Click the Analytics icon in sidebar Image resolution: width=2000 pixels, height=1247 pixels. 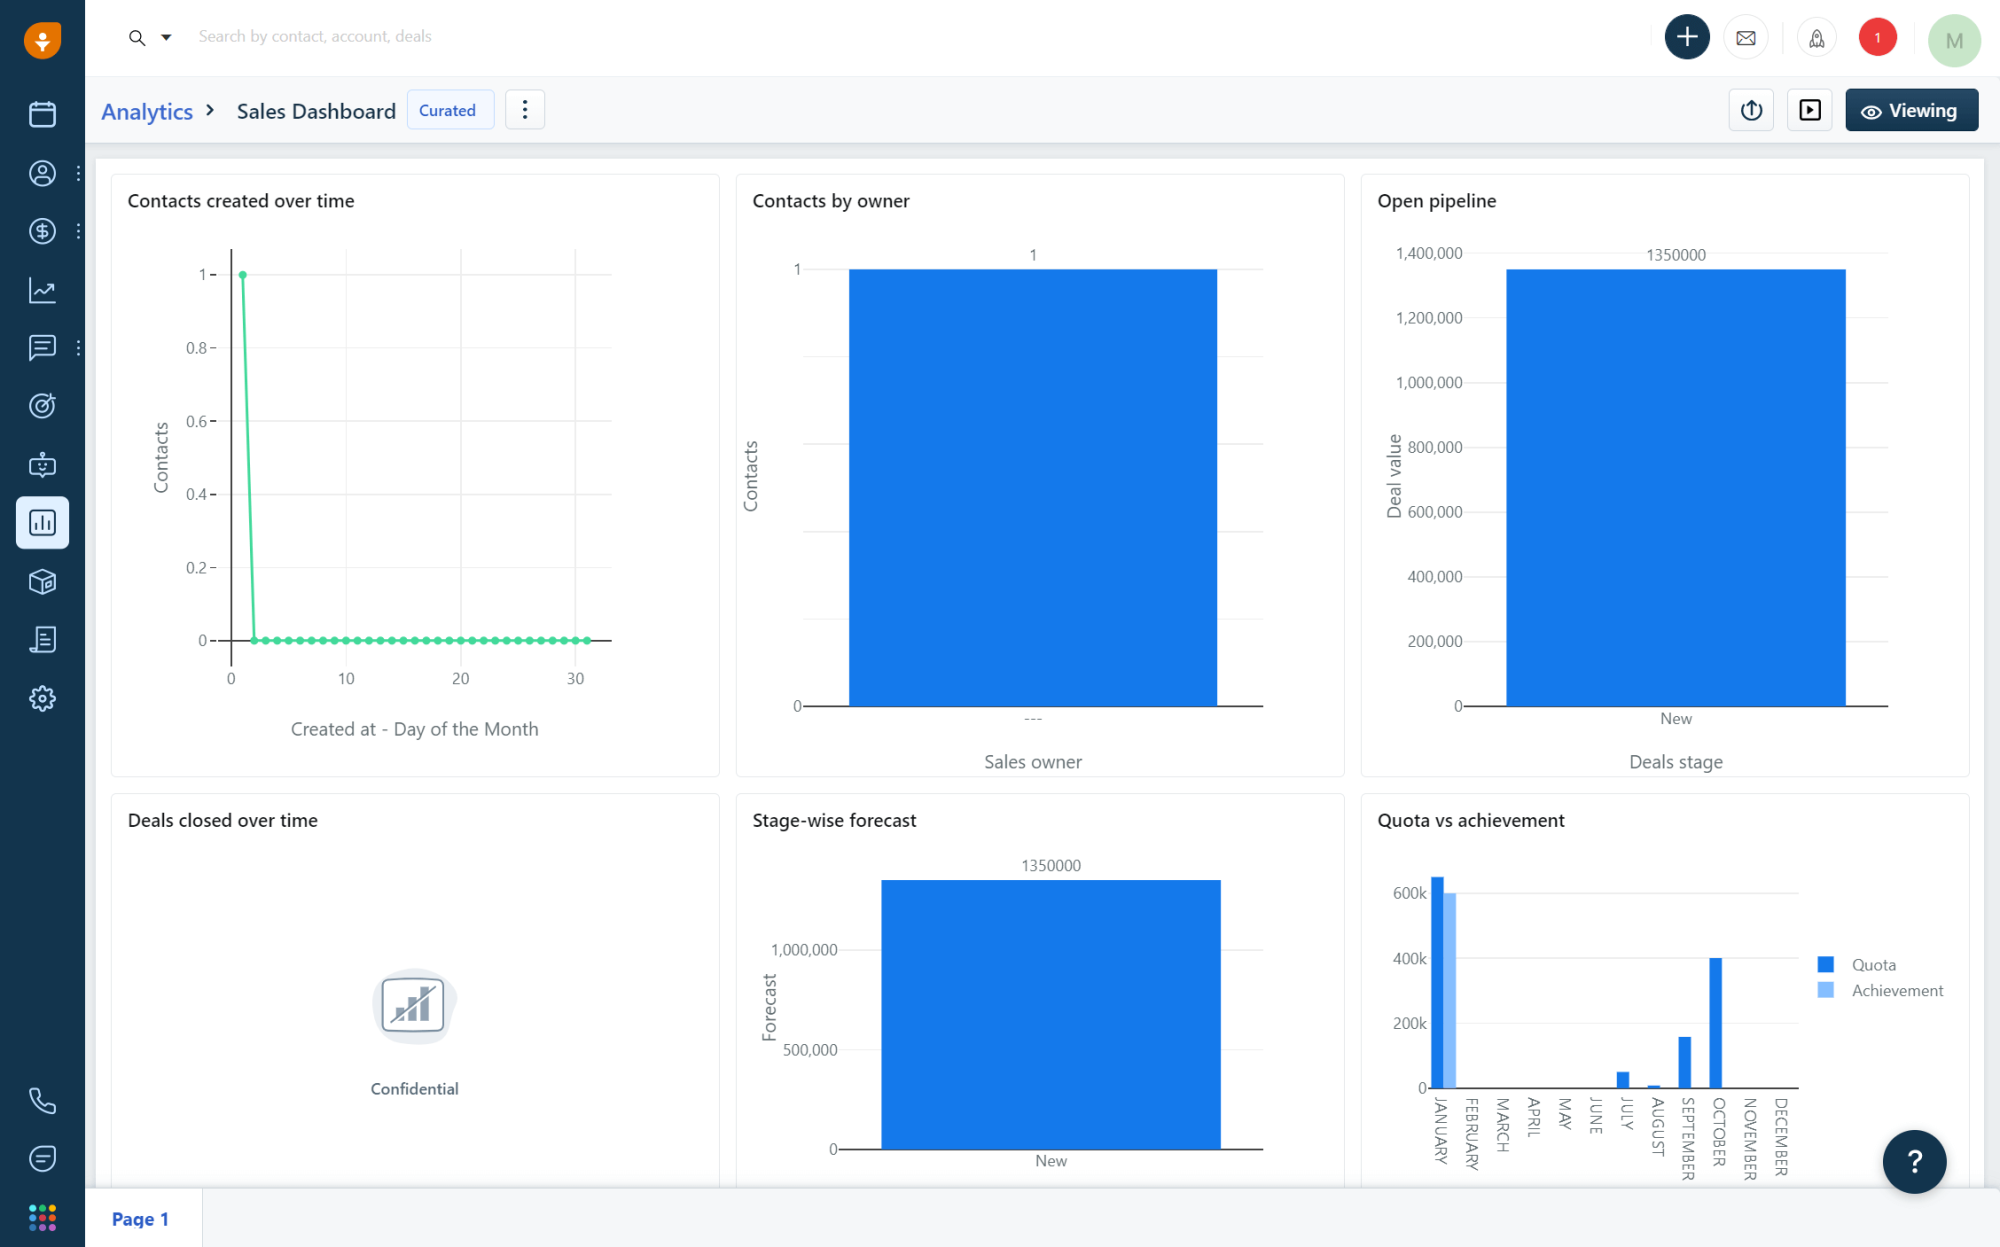coord(42,521)
